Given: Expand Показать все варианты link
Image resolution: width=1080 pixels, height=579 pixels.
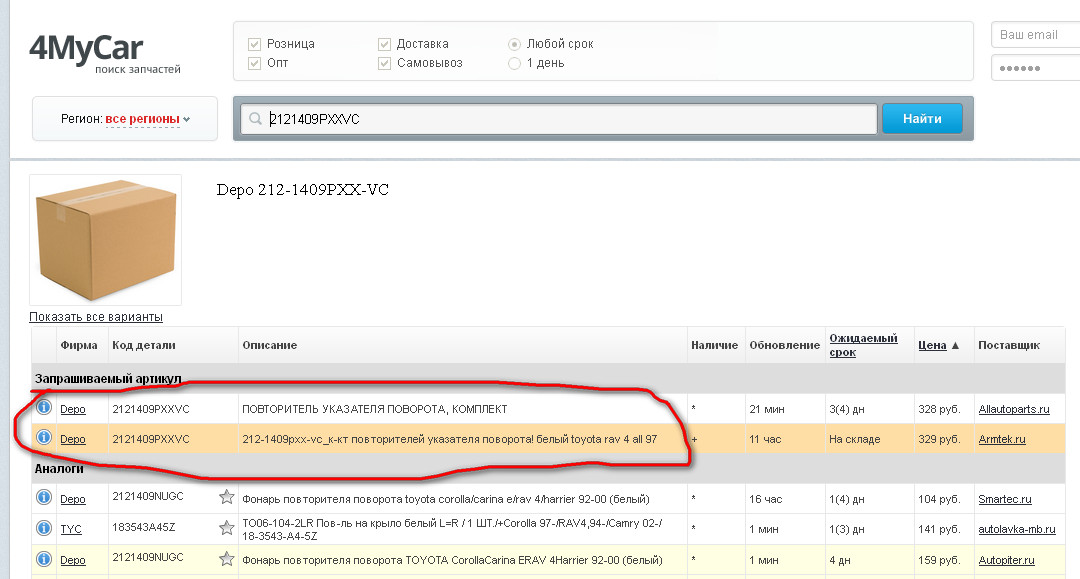Looking at the screenshot, I should point(96,317).
